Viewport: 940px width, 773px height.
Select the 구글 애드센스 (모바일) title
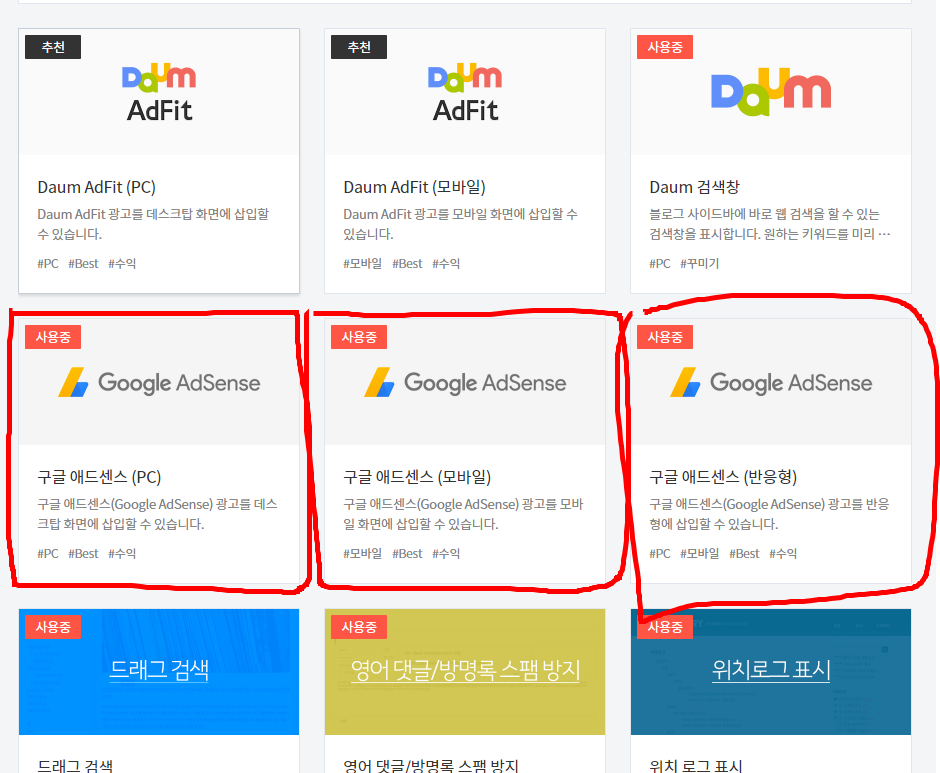[x=417, y=477]
